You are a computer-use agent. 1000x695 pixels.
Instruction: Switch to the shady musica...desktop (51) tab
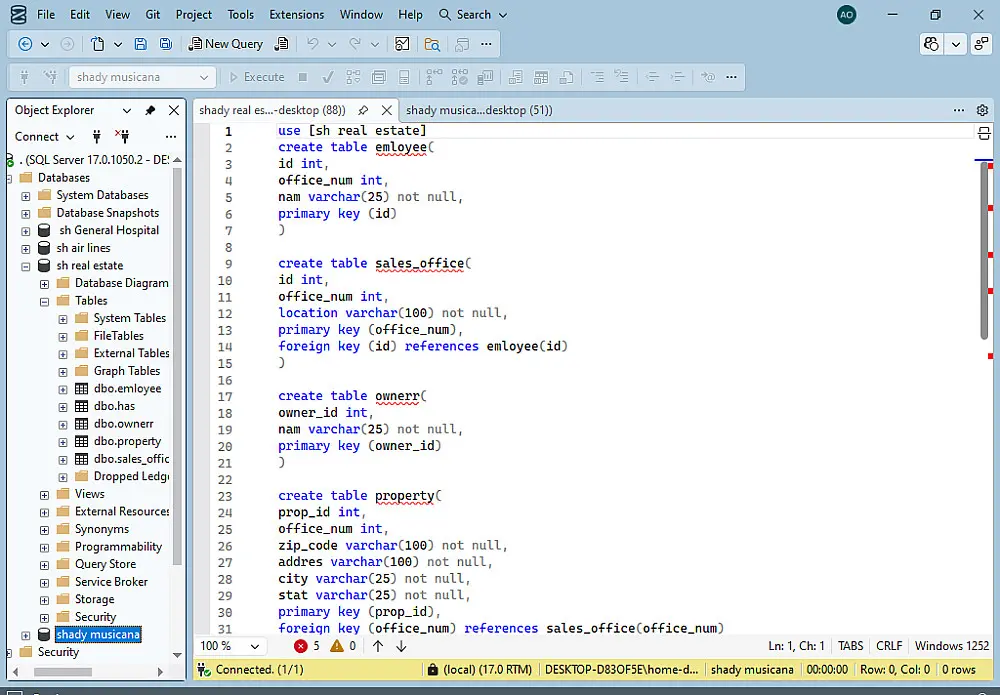tap(479, 110)
